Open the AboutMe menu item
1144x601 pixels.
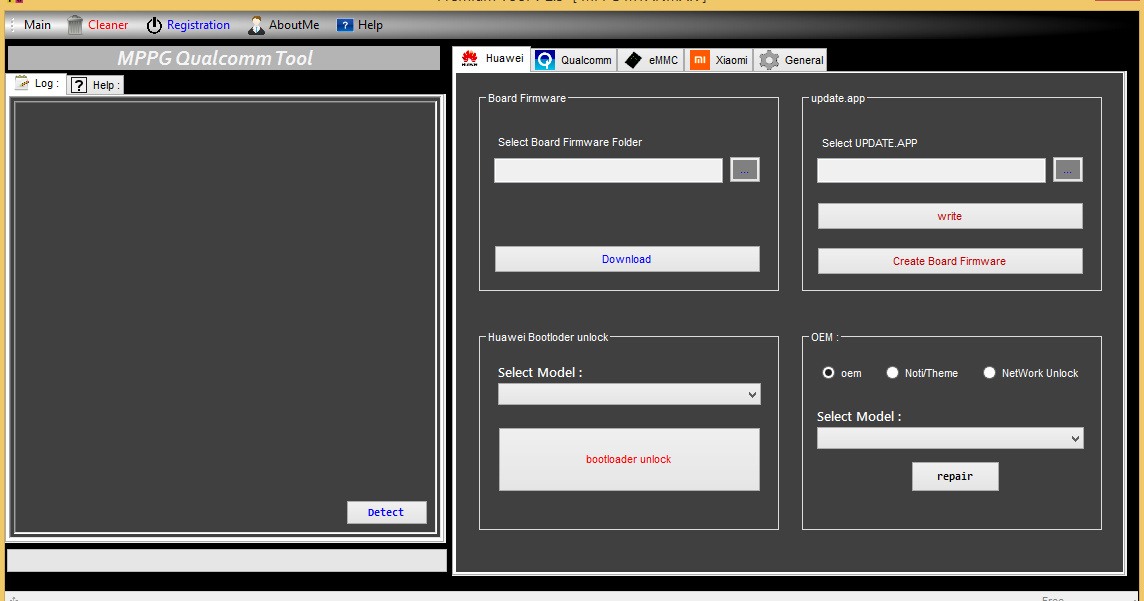click(284, 25)
